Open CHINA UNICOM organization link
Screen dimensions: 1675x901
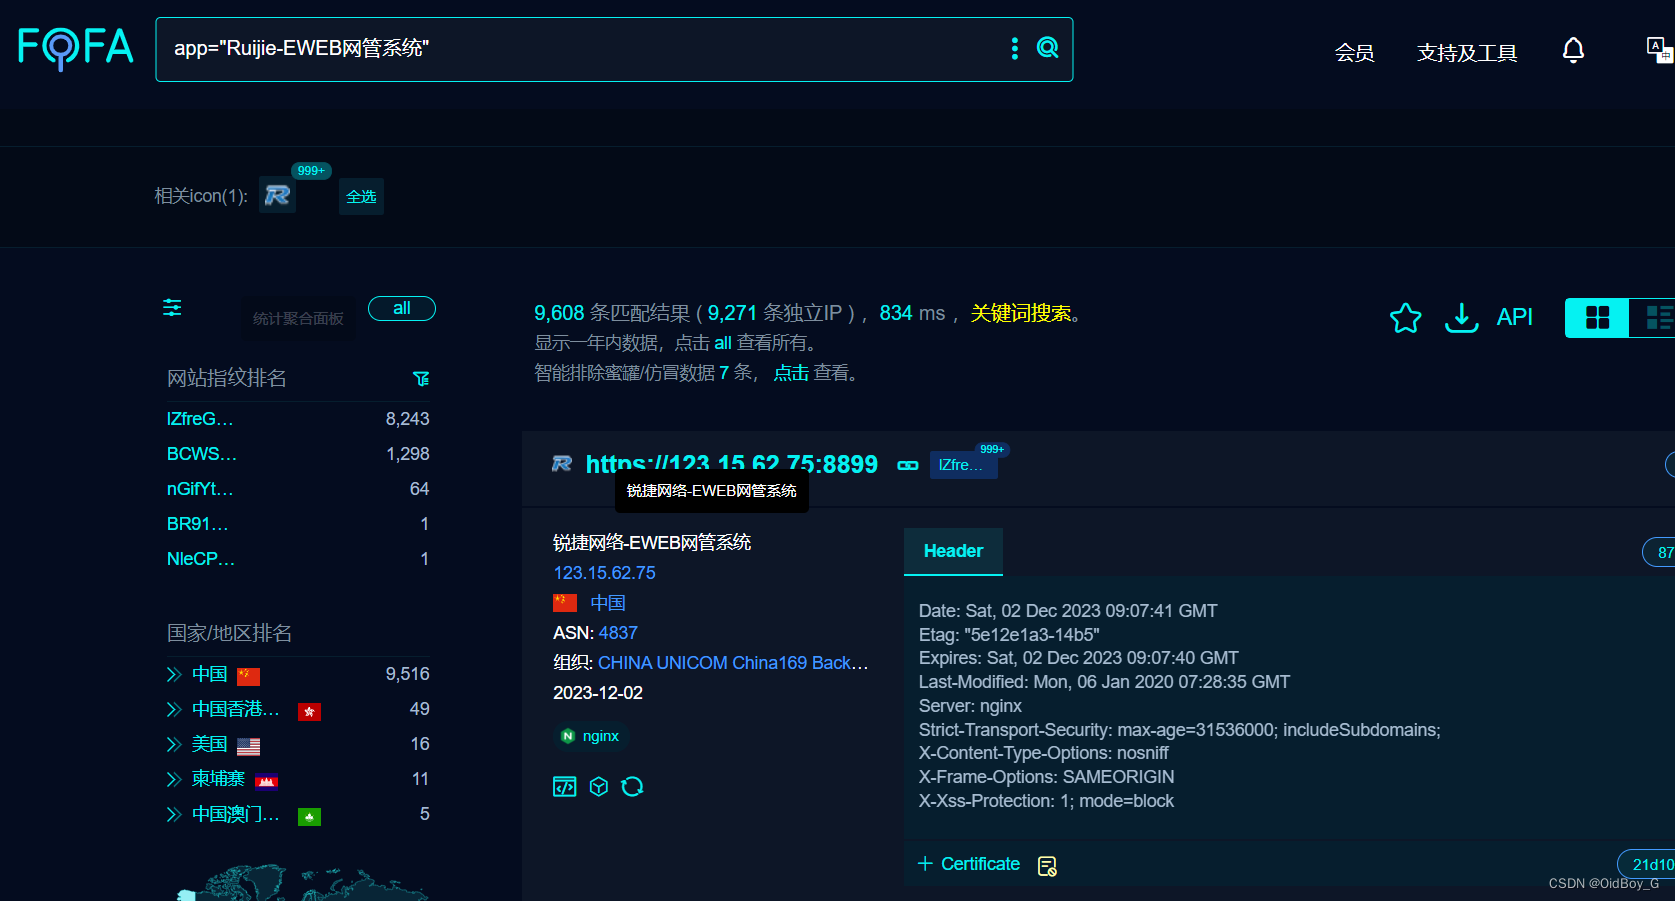click(x=733, y=663)
